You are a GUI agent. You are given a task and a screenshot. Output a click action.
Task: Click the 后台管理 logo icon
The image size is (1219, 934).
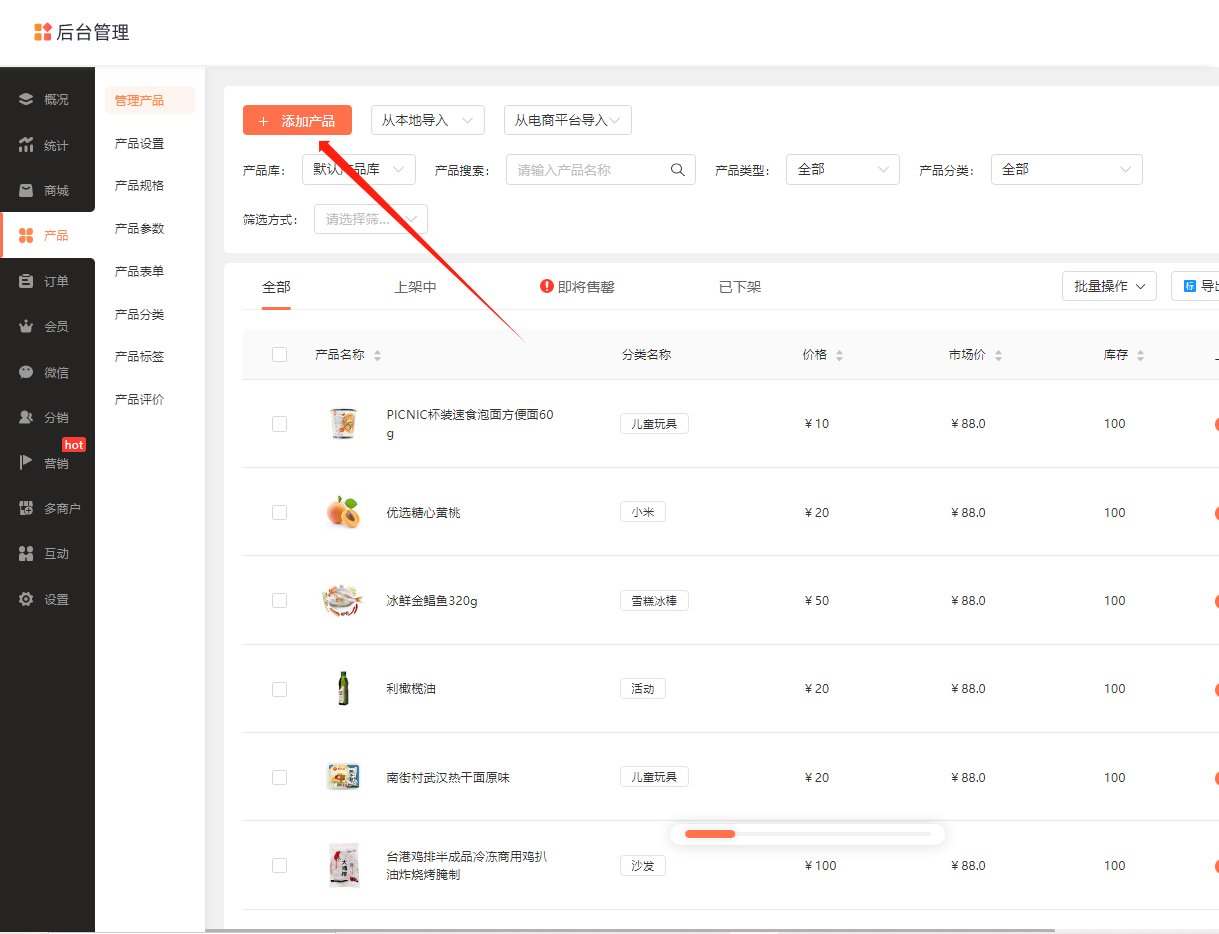click(x=42, y=32)
